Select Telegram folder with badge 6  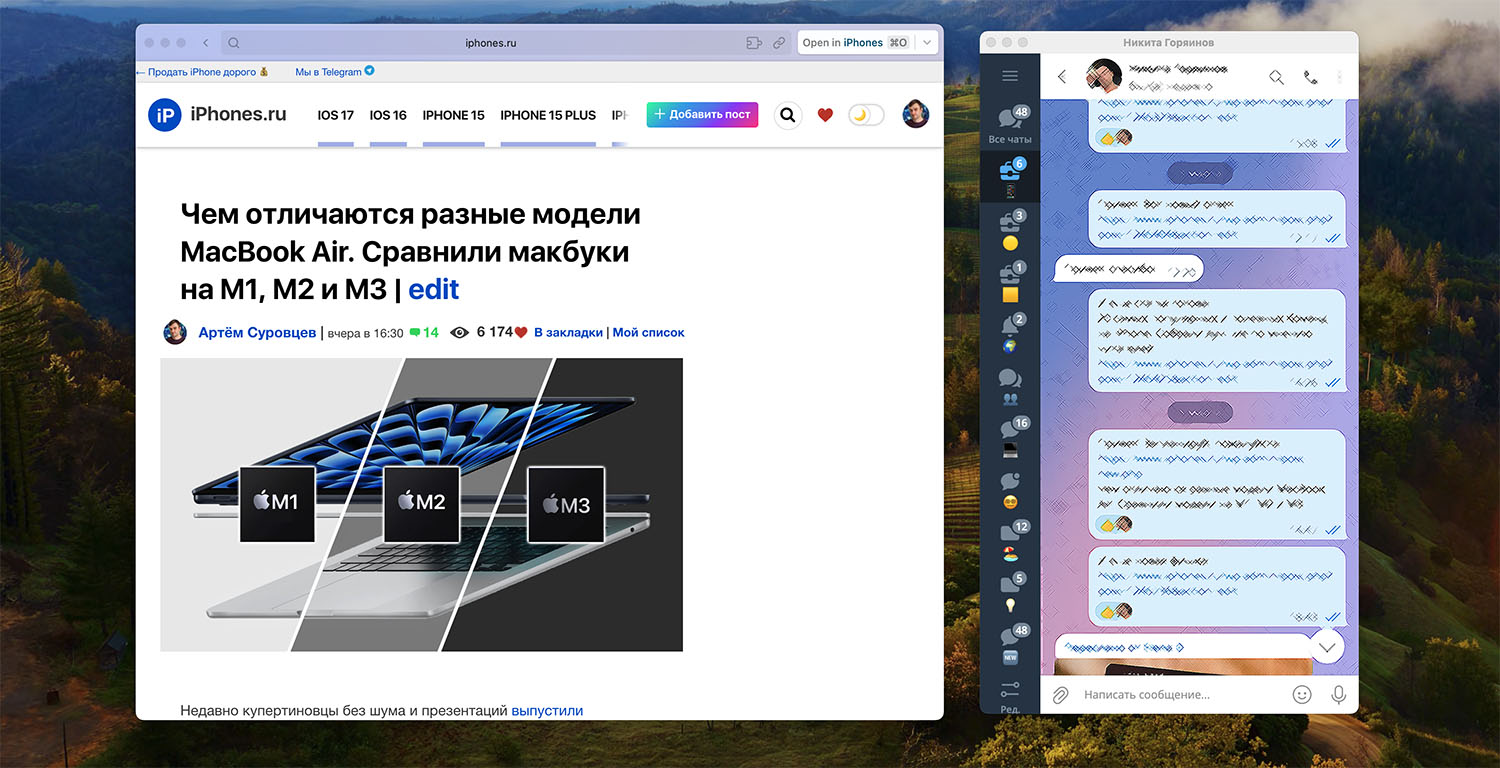(1010, 178)
